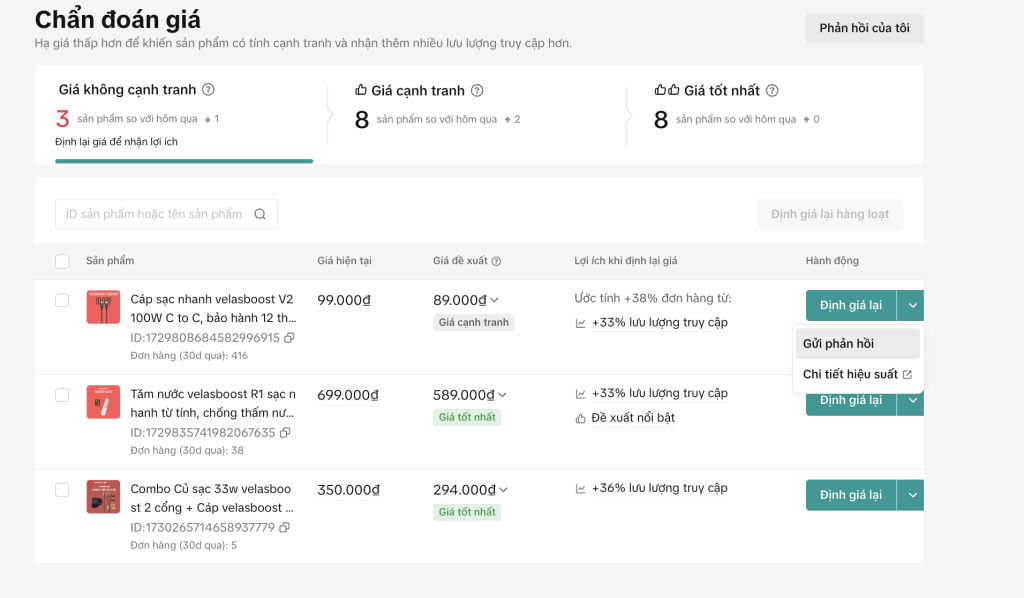Click the Phản hồi của tôi button
The image size is (1024, 598).
(x=864, y=28)
